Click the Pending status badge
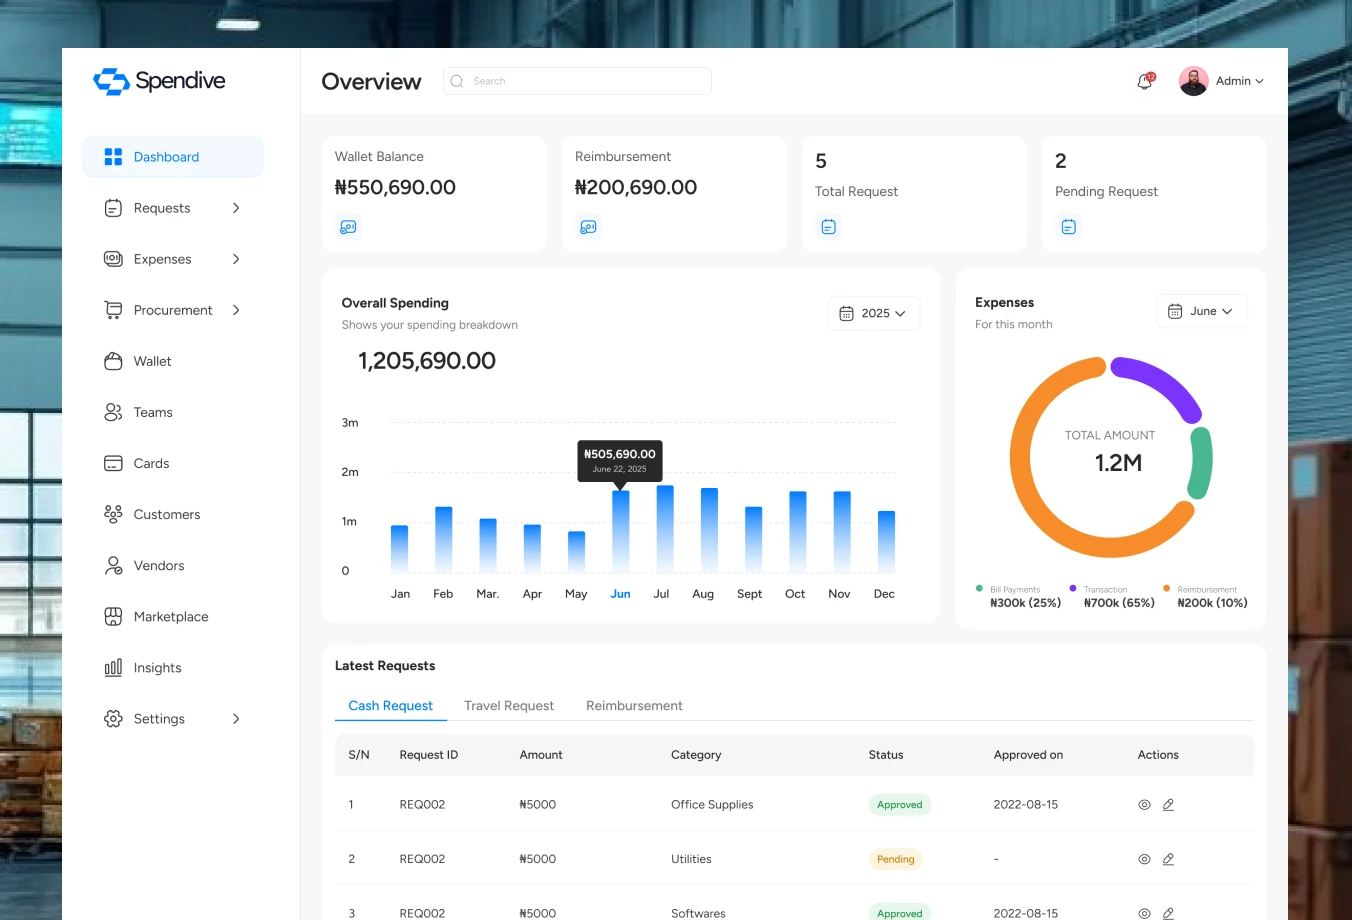This screenshot has height=920, width=1352. [895, 859]
